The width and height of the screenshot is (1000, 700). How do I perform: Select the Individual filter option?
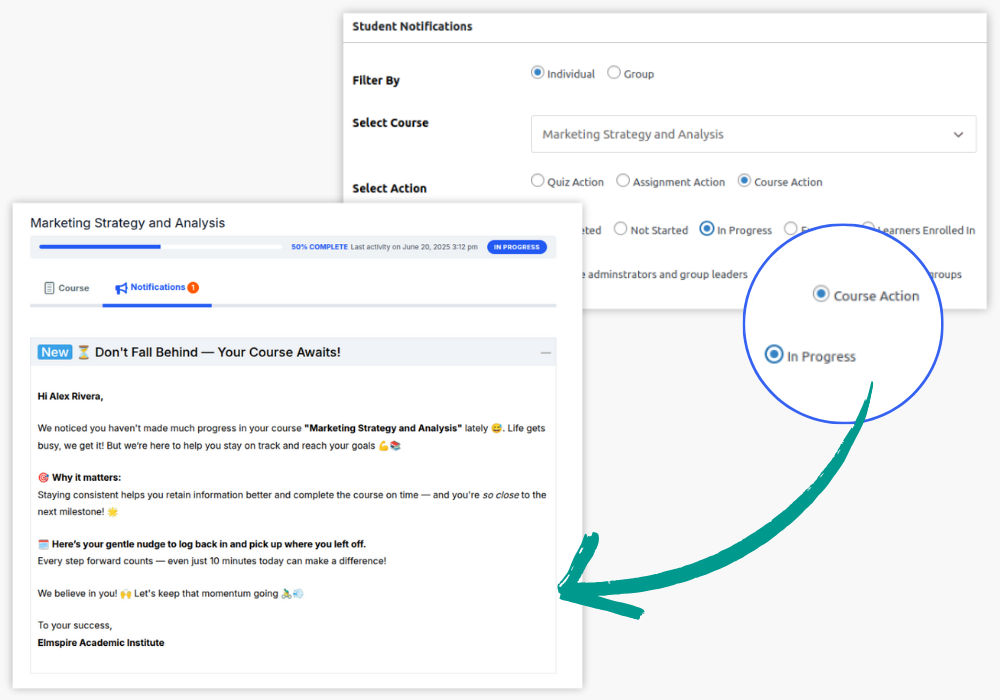537,73
